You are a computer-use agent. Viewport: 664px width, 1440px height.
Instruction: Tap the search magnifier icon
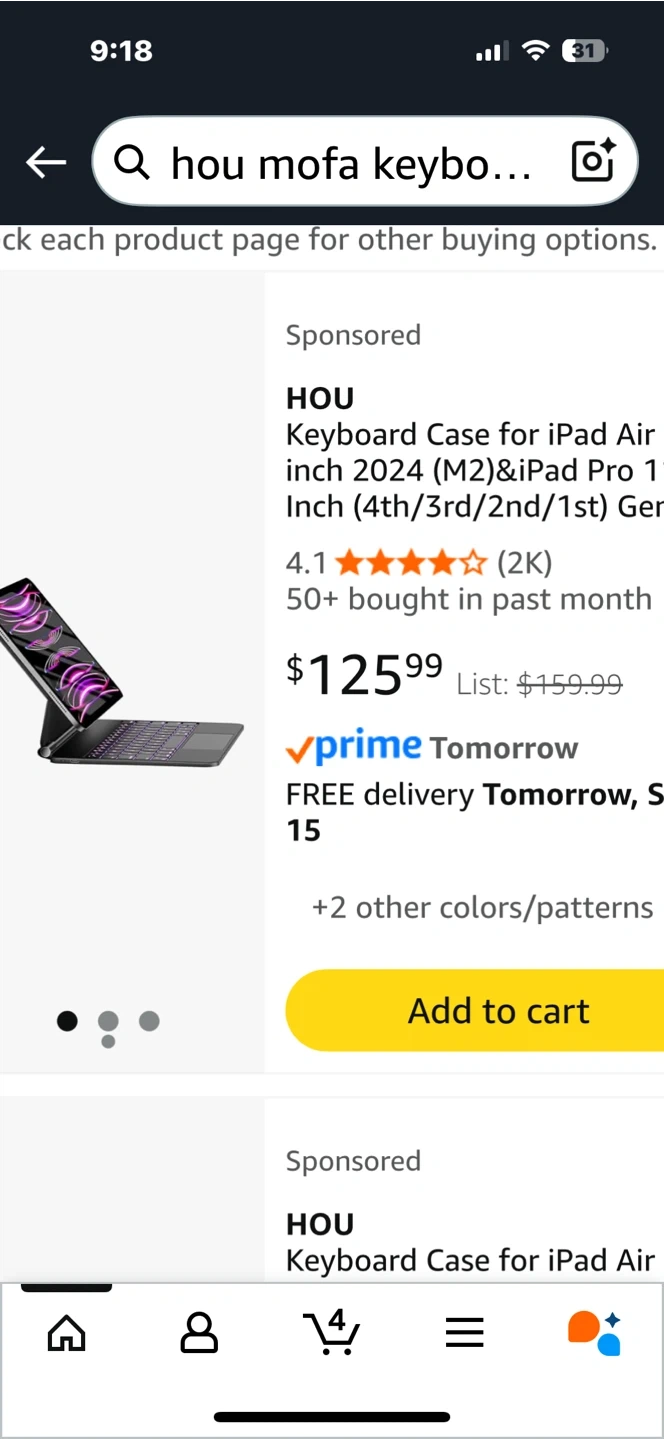coord(132,161)
